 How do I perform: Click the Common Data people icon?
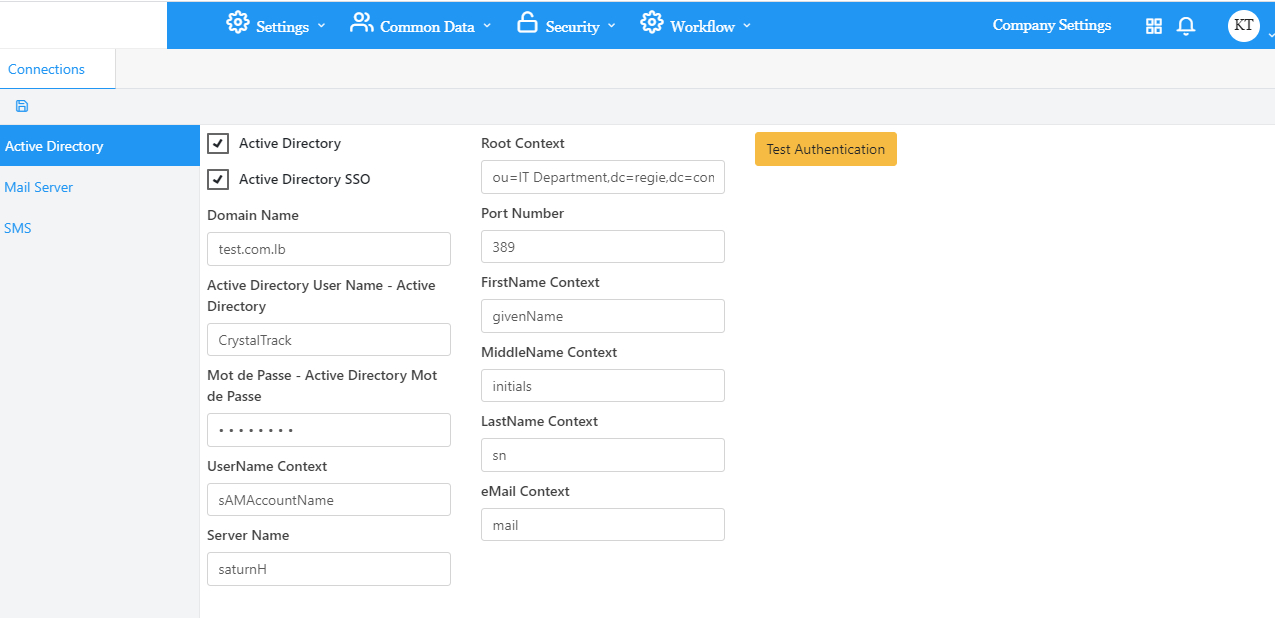tap(361, 23)
